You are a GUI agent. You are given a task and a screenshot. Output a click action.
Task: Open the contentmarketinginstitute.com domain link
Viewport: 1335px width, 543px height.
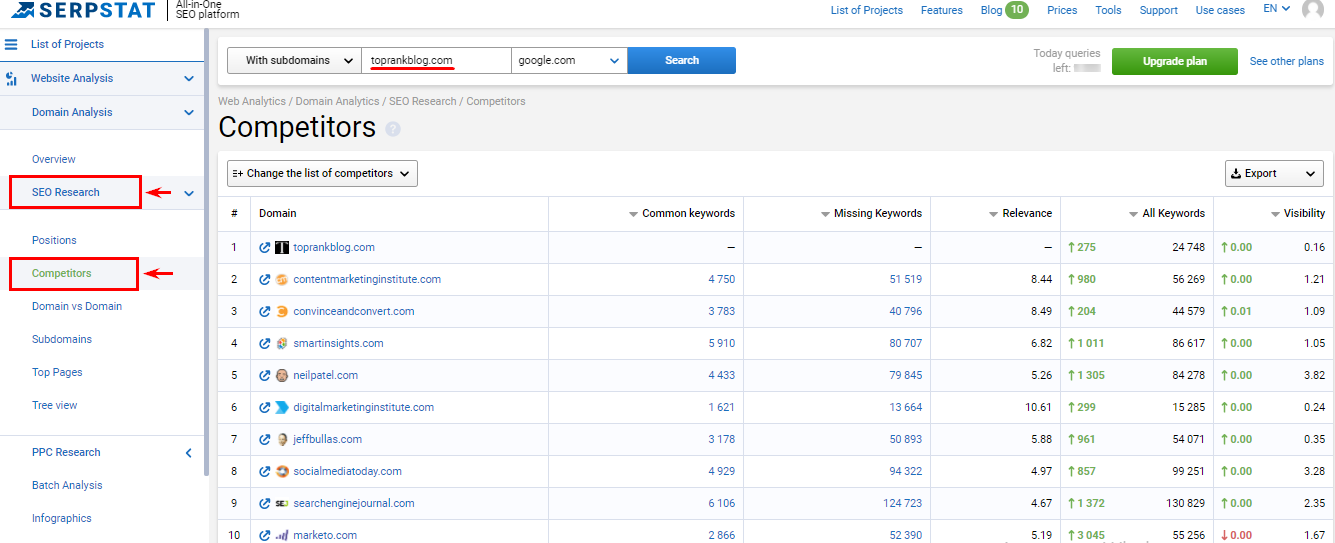(367, 279)
